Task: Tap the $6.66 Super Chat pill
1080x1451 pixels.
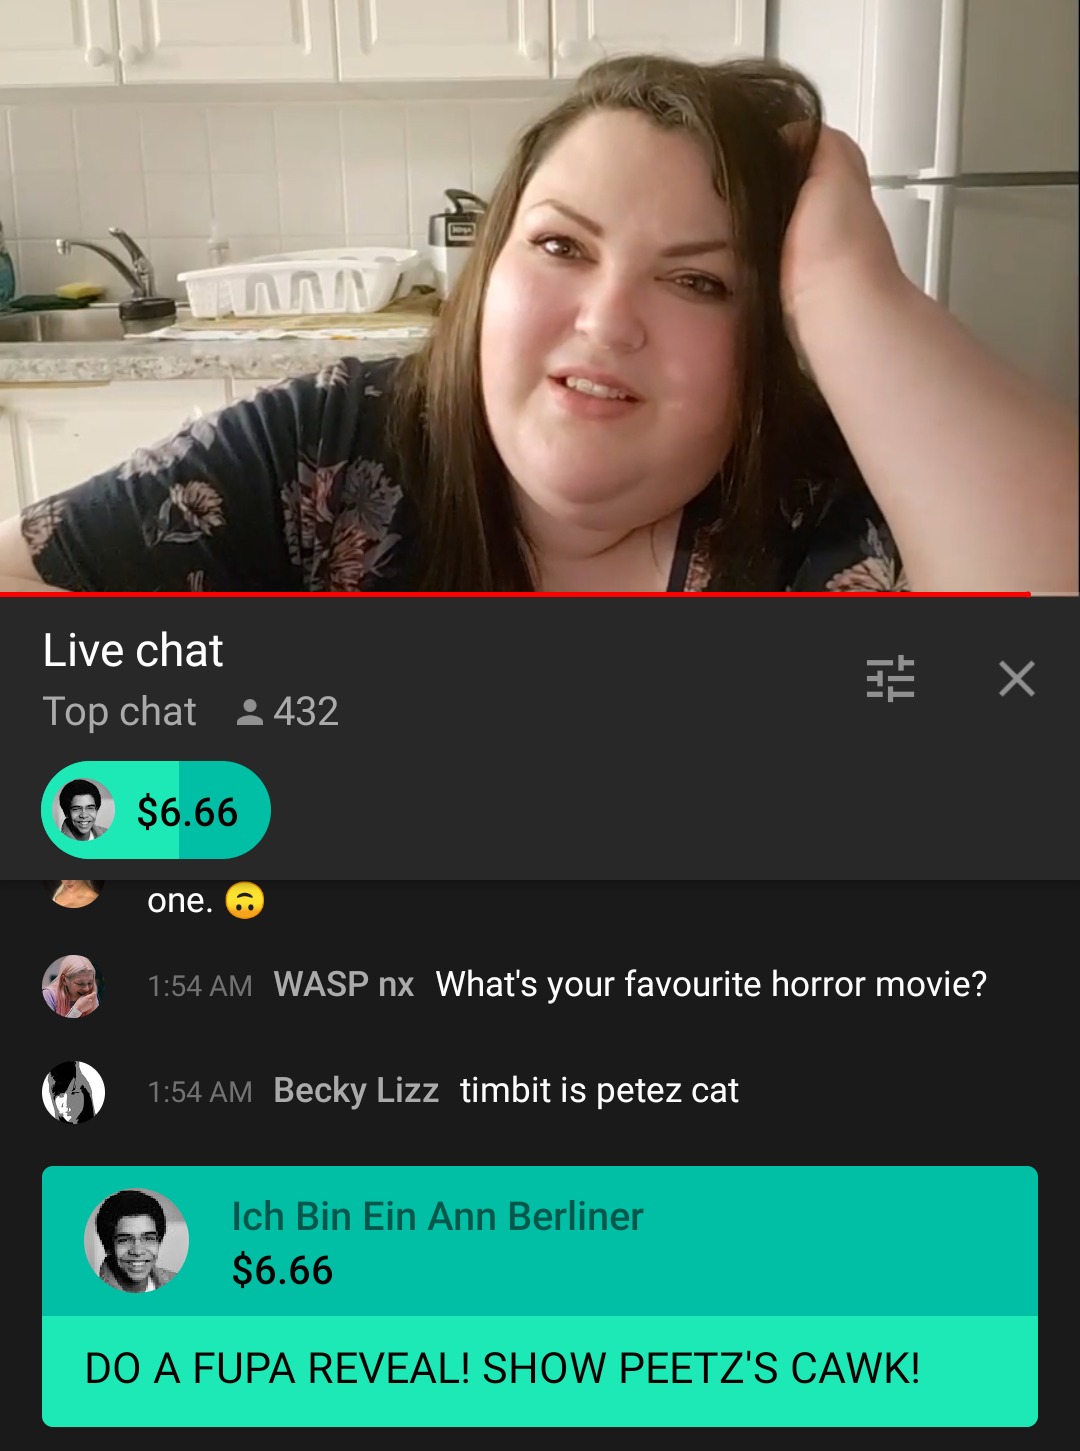Action: tap(156, 810)
